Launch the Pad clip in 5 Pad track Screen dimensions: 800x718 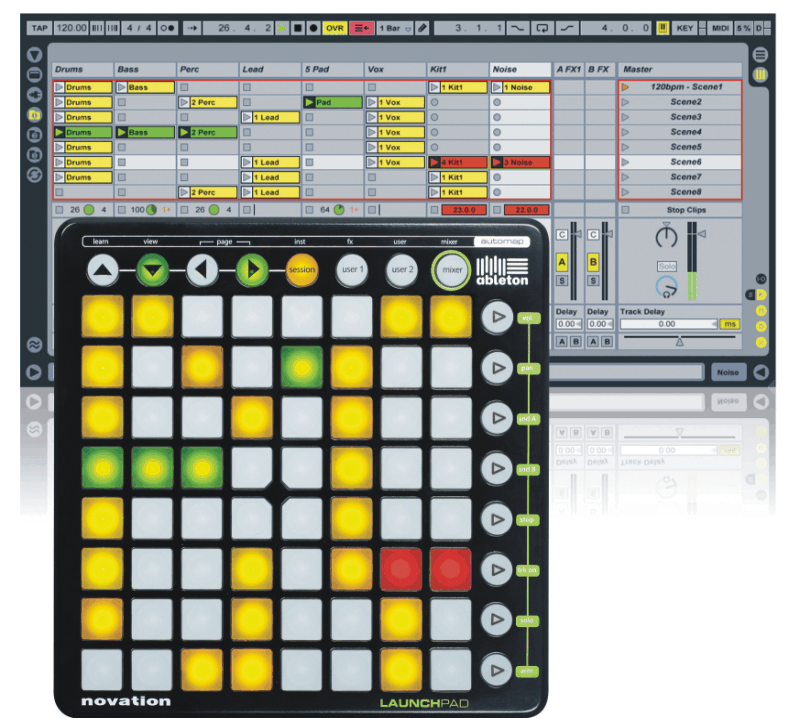[331, 102]
